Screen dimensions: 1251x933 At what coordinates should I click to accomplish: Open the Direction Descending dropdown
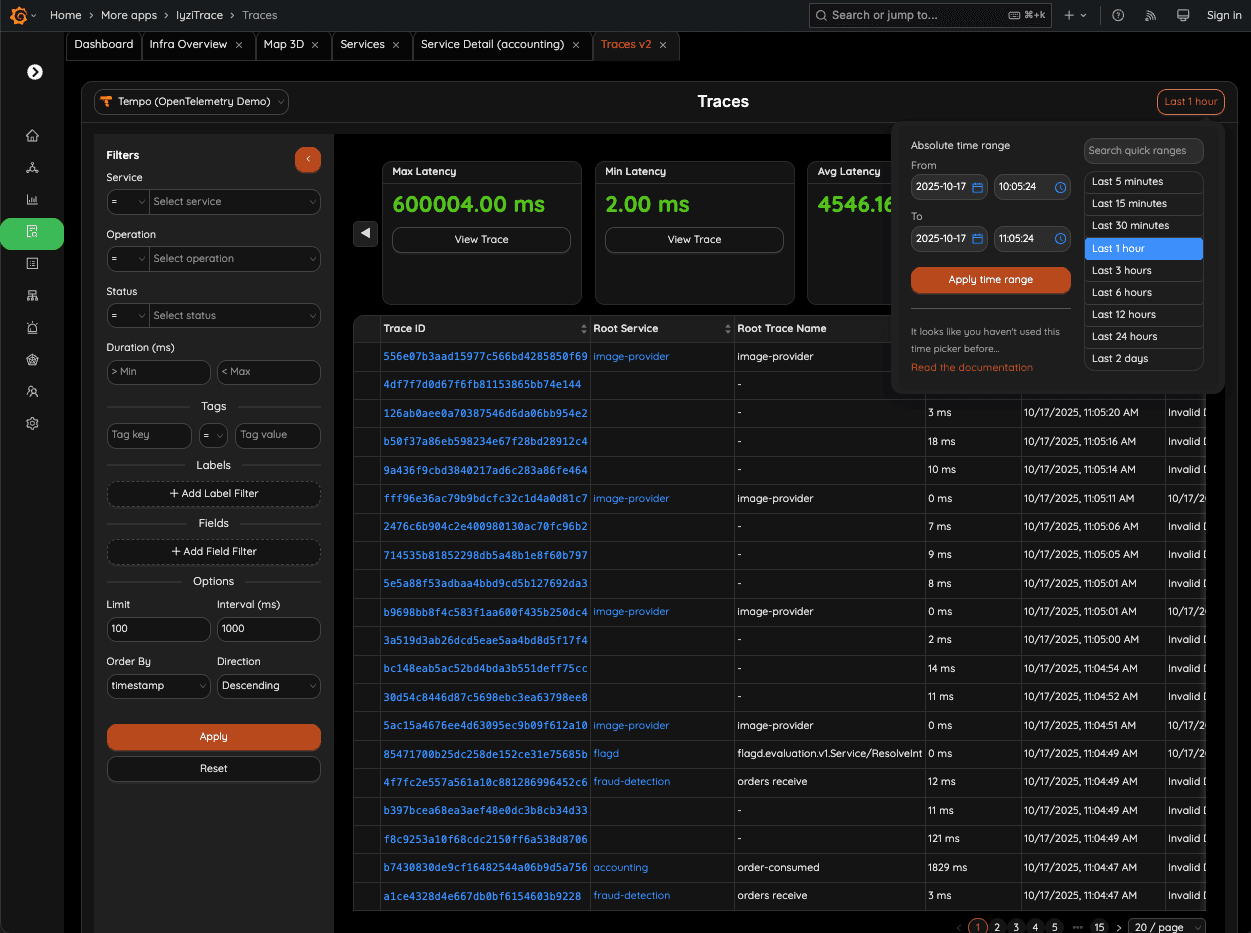pyautogui.click(x=268, y=686)
